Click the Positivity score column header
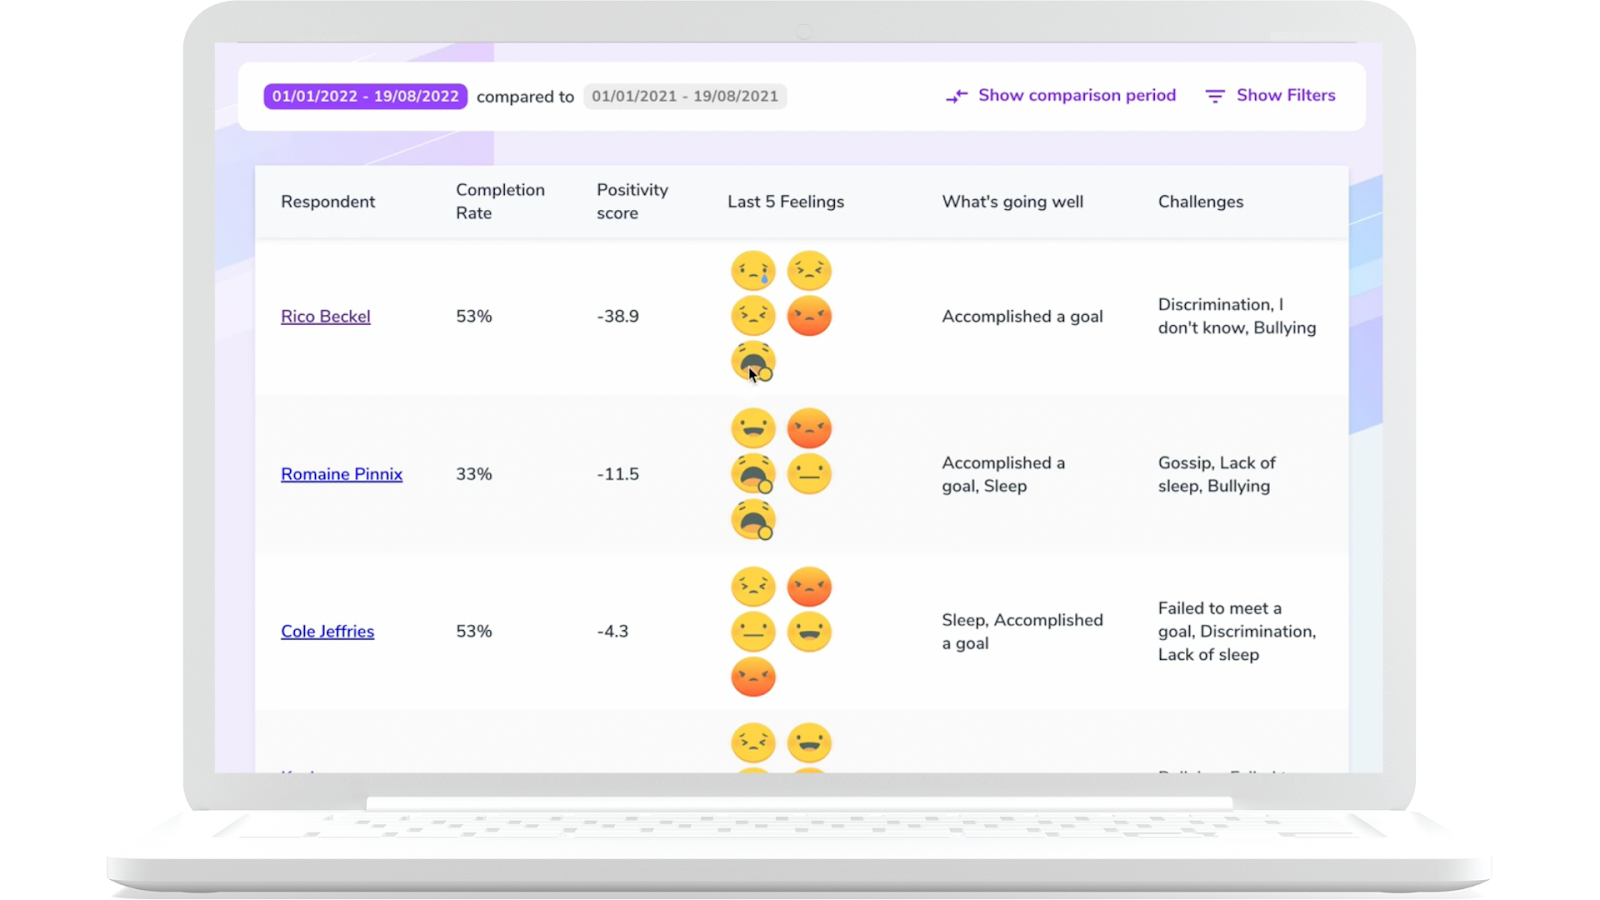 tap(632, 201)
